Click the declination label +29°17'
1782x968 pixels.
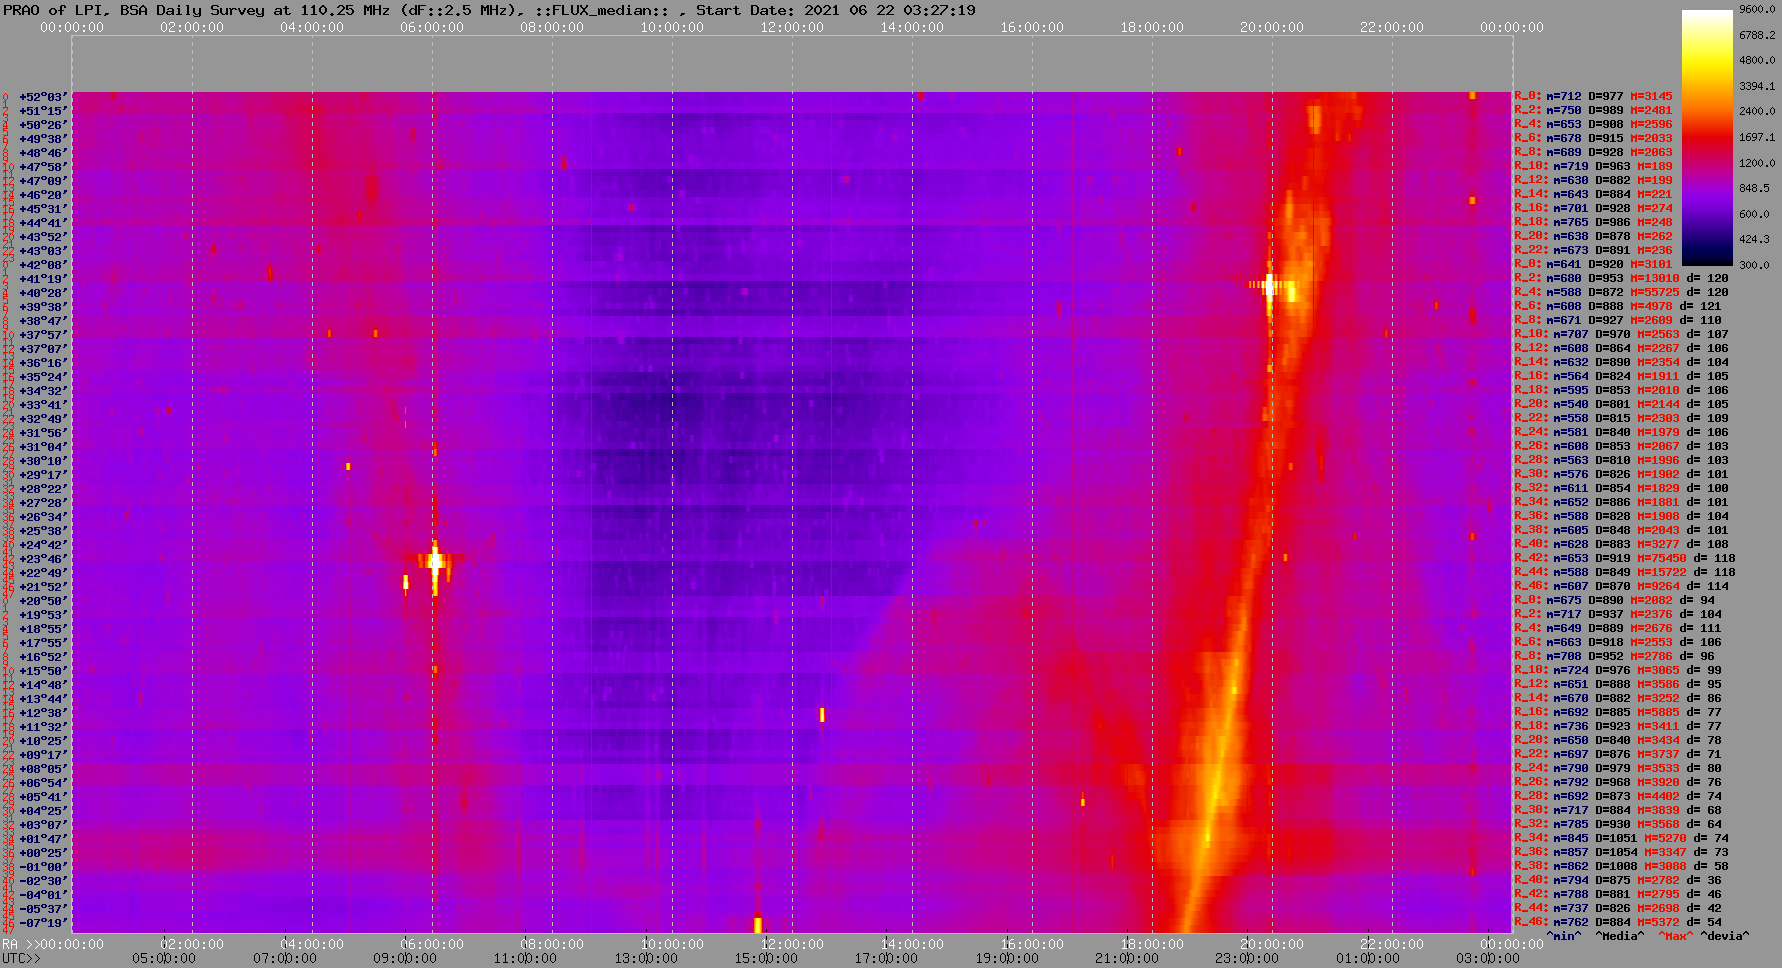43,475
